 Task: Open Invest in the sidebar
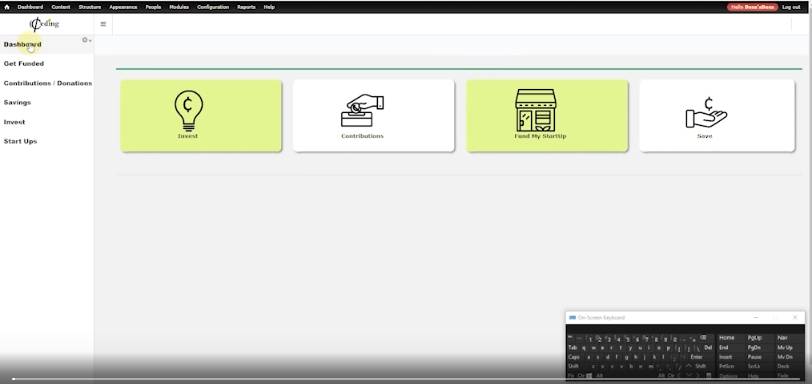point(14,122)
